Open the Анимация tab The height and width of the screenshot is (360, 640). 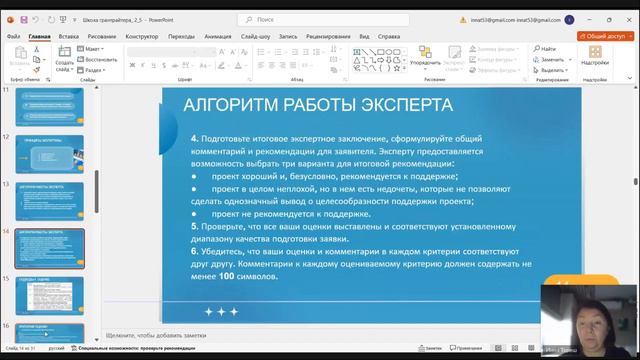(x=218, y=36)
